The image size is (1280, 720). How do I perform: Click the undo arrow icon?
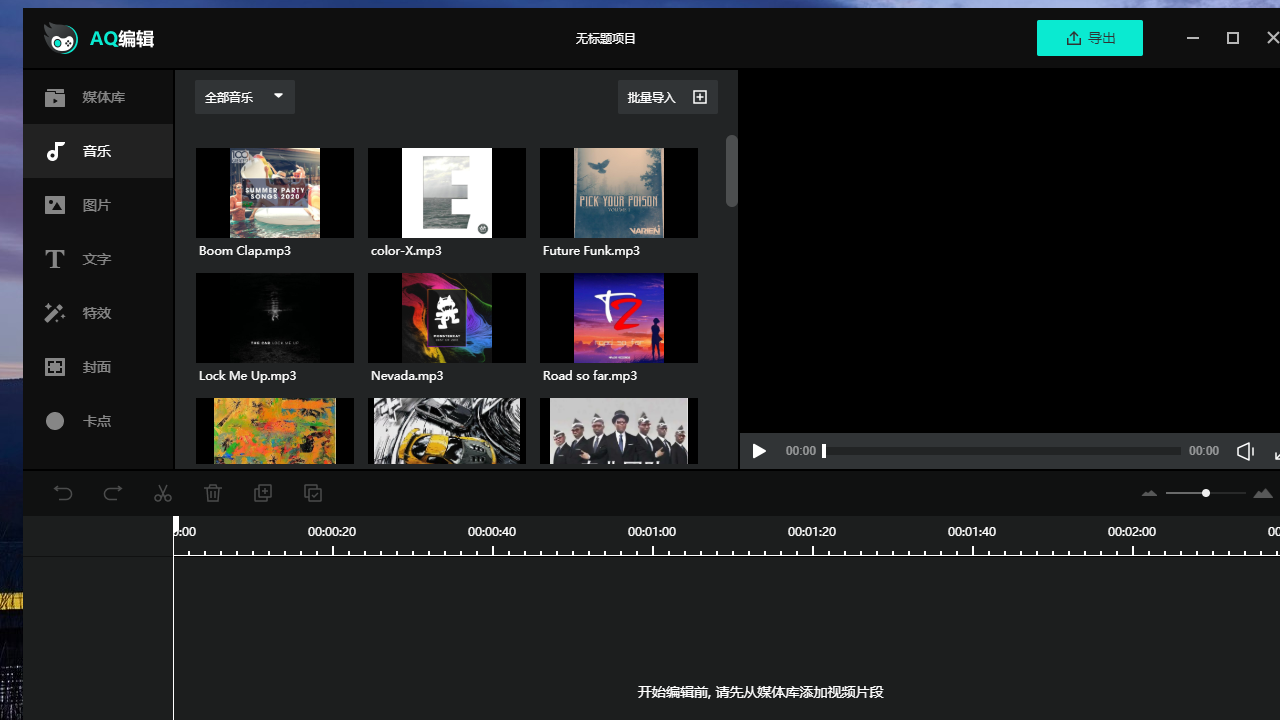point(63,493)
